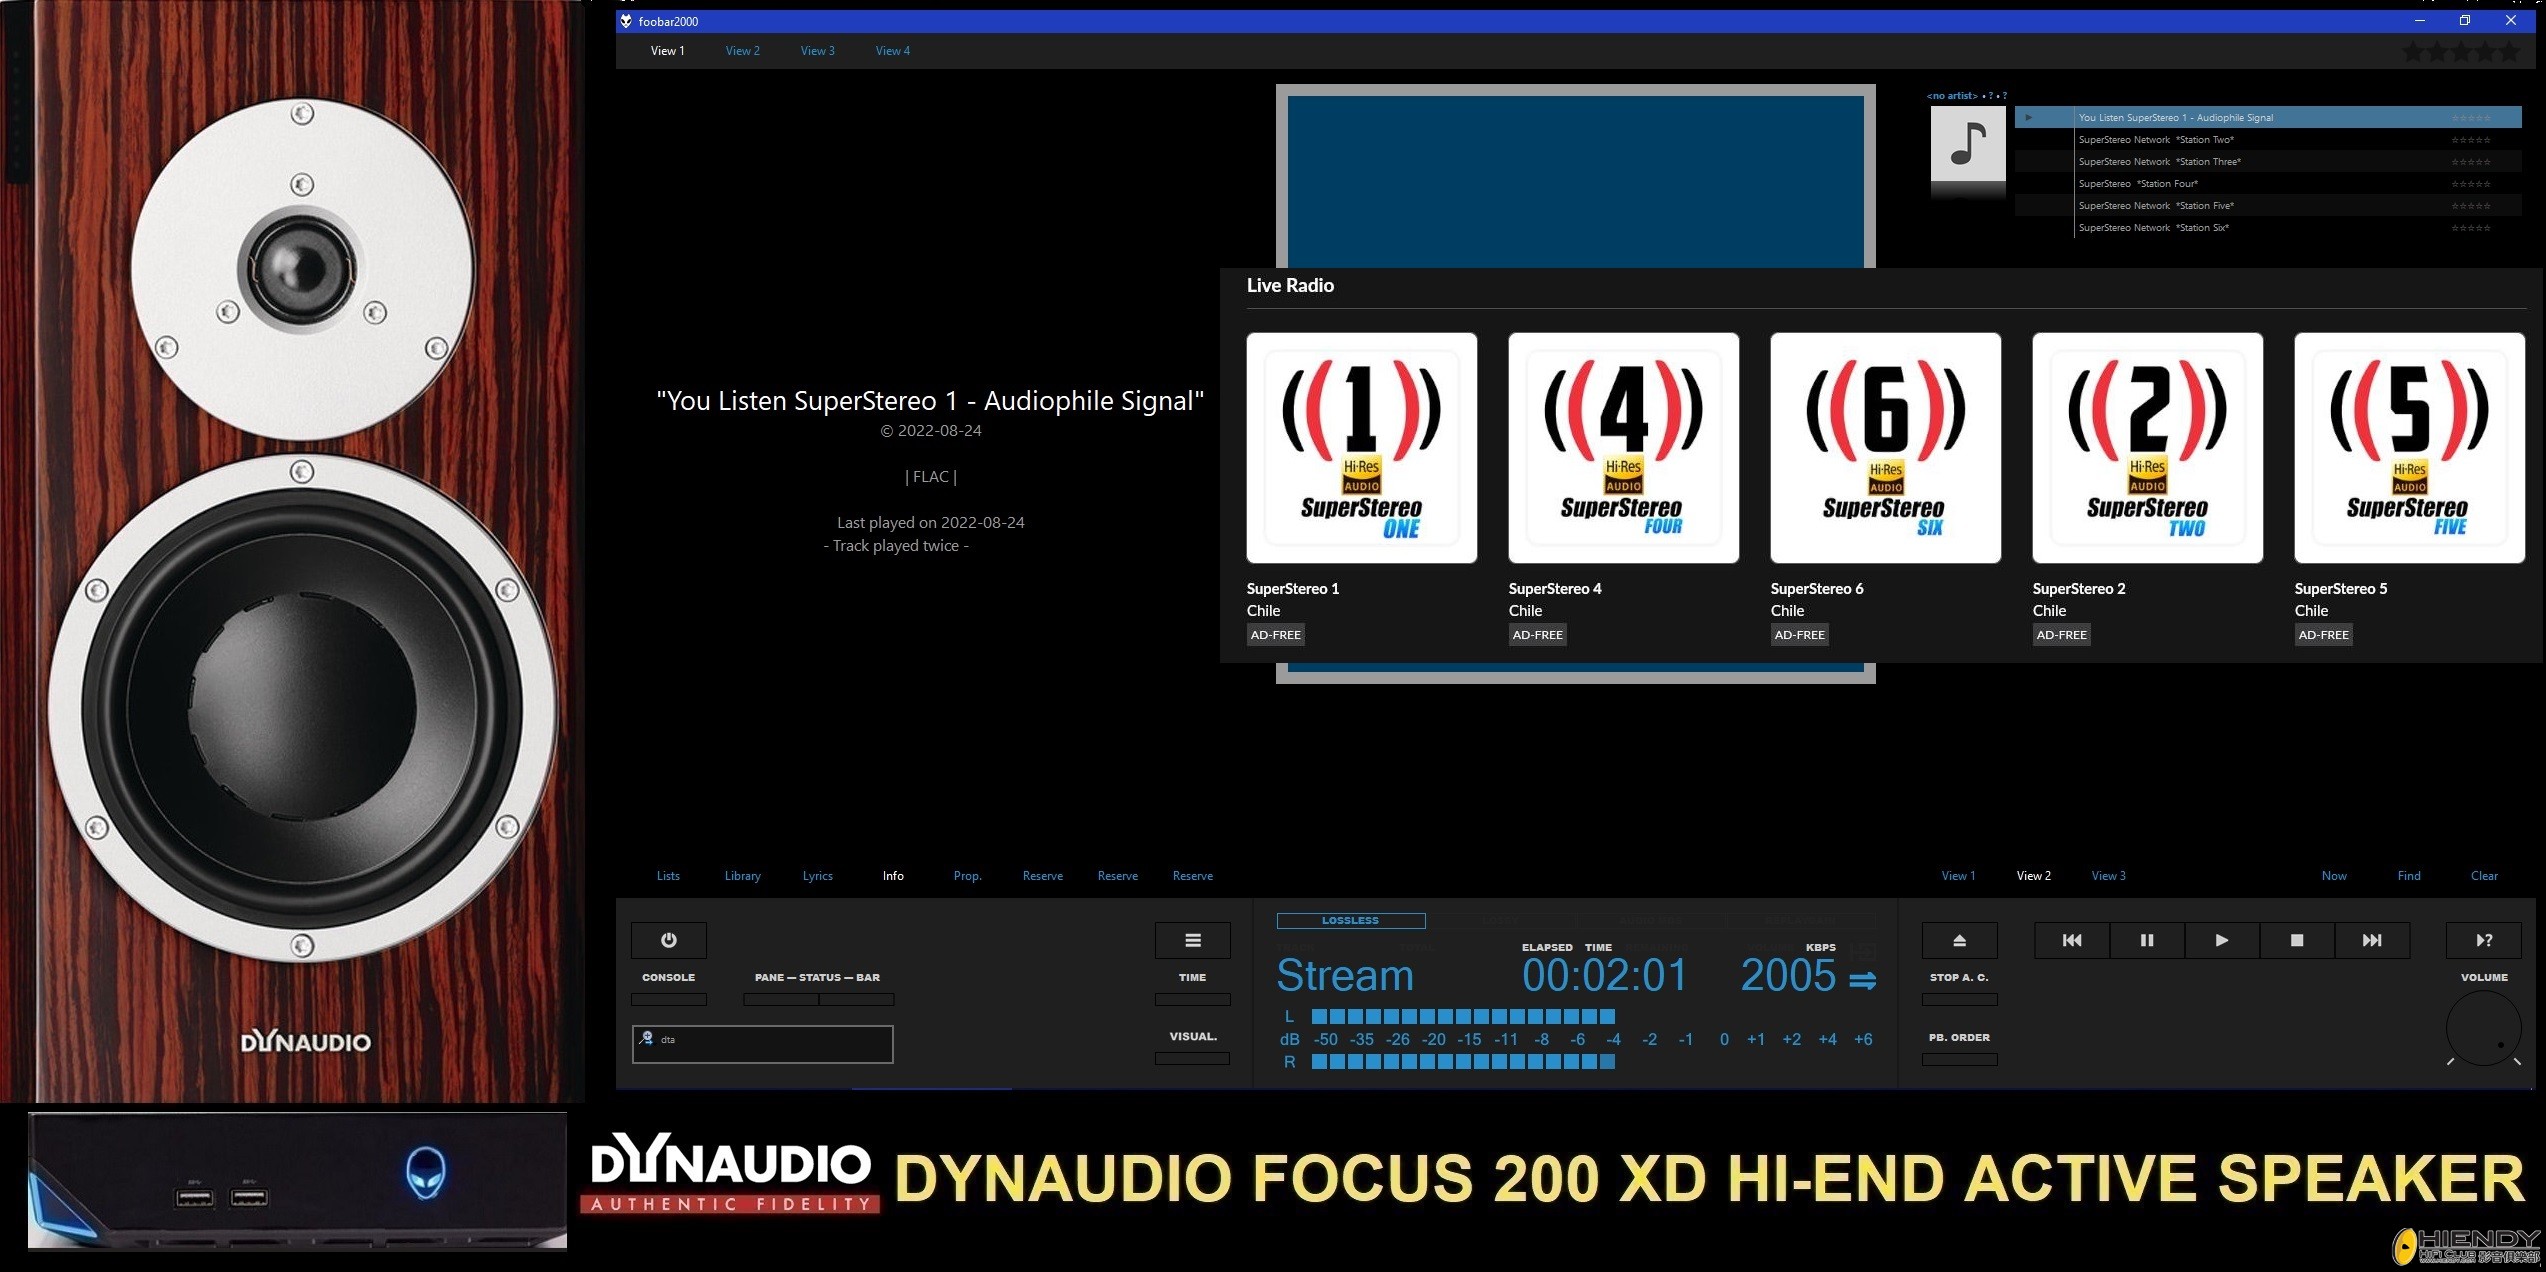2546x1272 pixels.
Task: Toggle the LOSSLESS indicator
Action: click(x=1350, y=920)
